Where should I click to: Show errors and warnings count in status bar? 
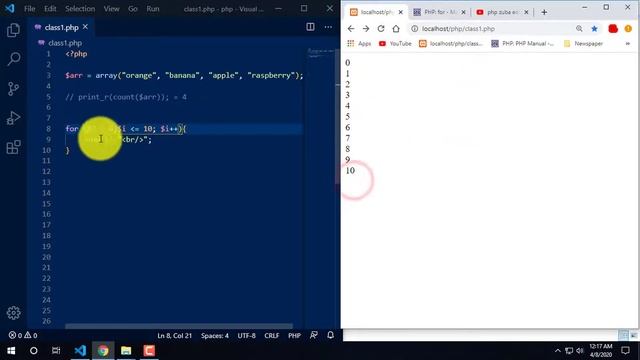(x=23, y=335)
